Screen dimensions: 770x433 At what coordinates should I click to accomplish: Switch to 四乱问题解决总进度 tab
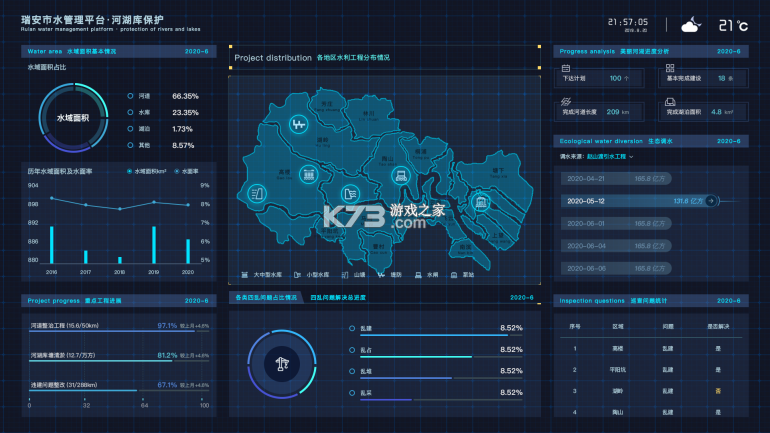pos(338,298)
